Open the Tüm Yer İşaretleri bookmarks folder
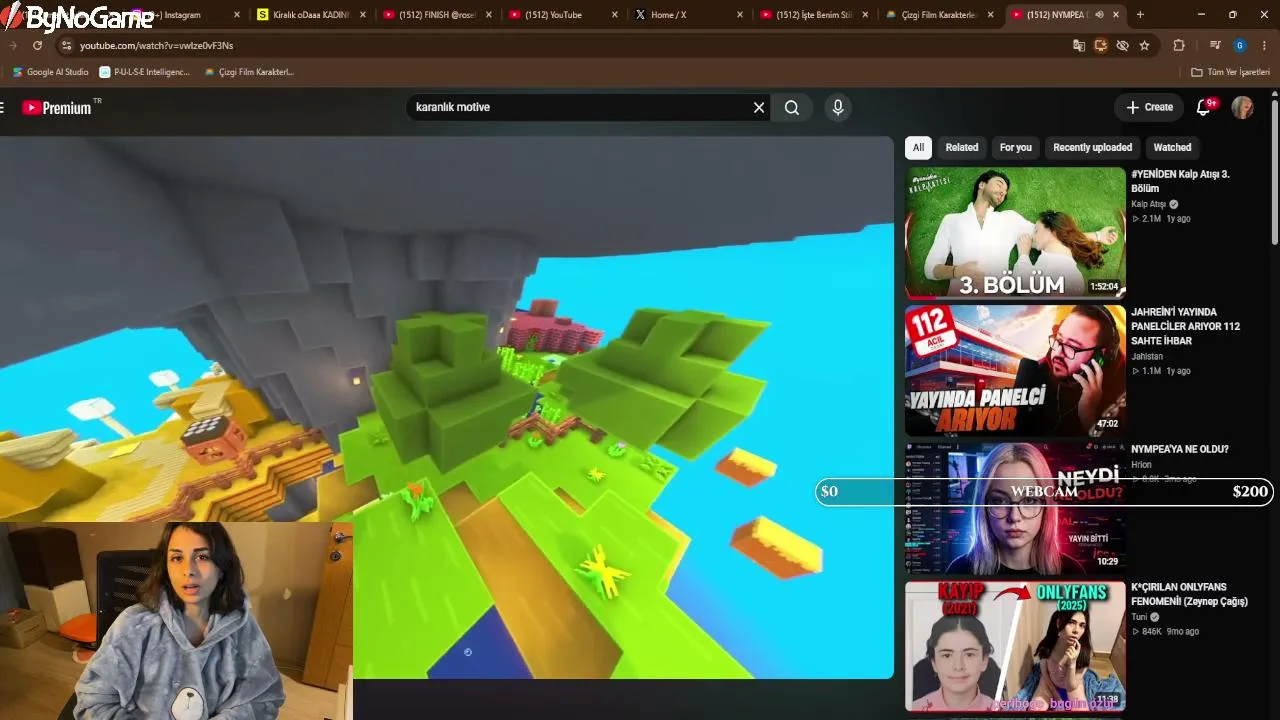This screenshot has width=1280, height=720. pyautogui.click(x=1230, y=72)
